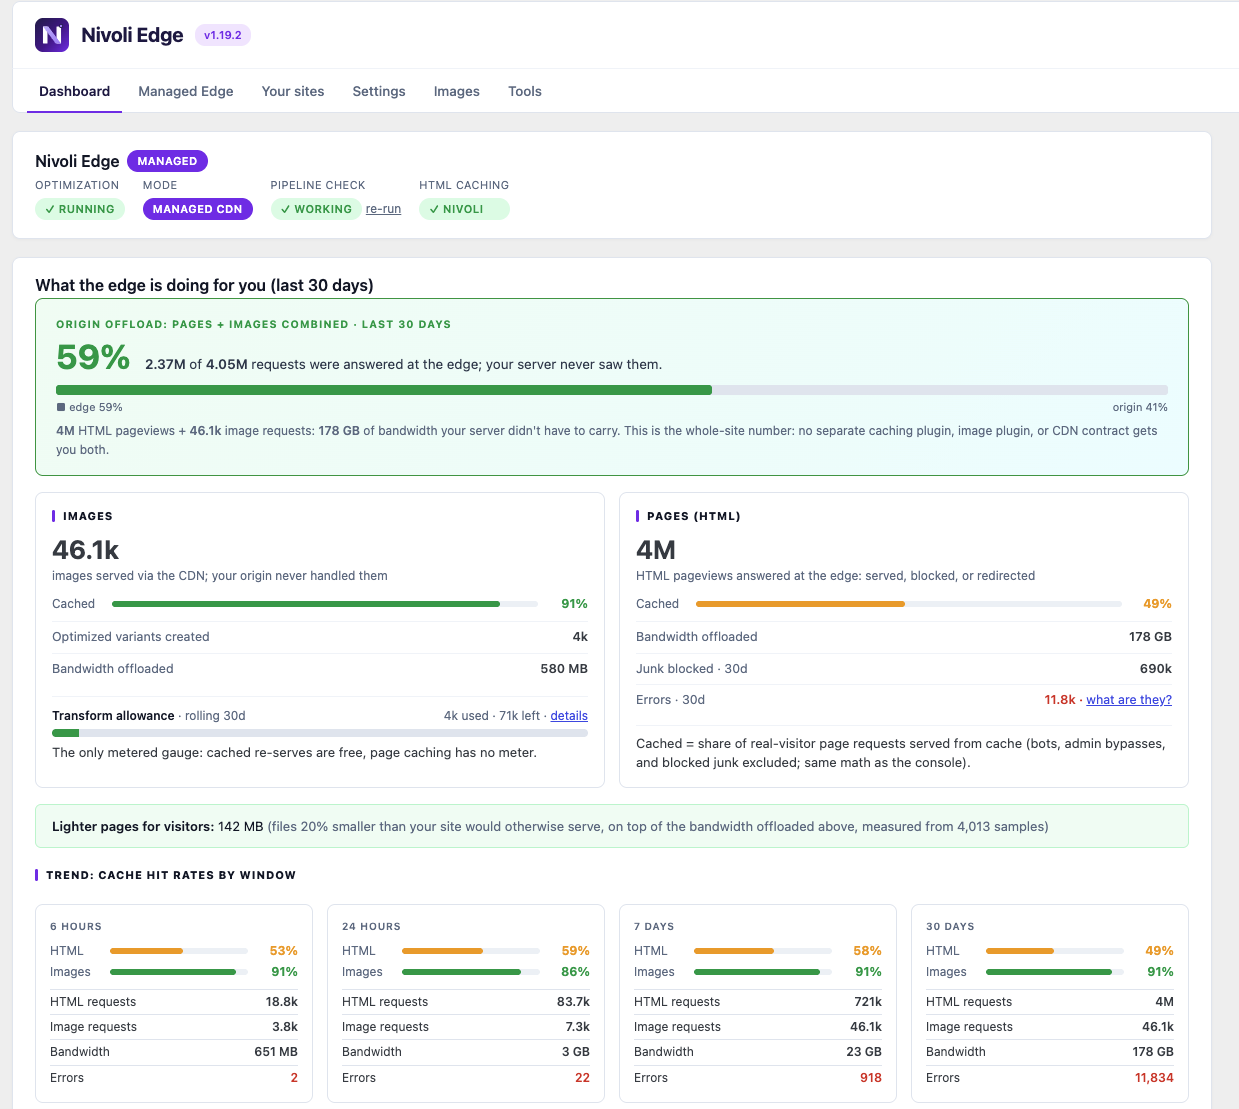Click the 6 hours Bandwidth 651 MB value

point(276,1052)
